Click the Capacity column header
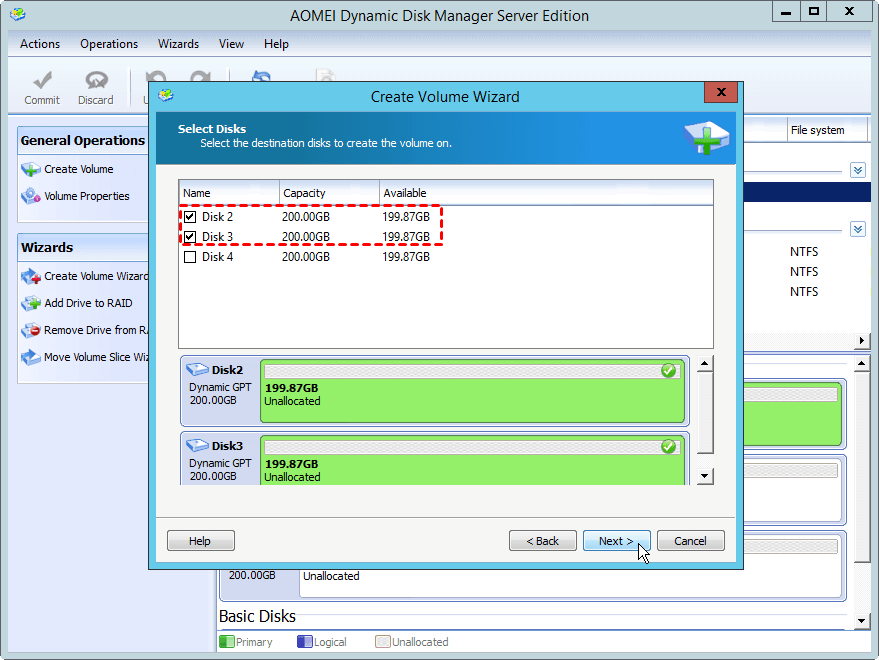 [329, 193]
